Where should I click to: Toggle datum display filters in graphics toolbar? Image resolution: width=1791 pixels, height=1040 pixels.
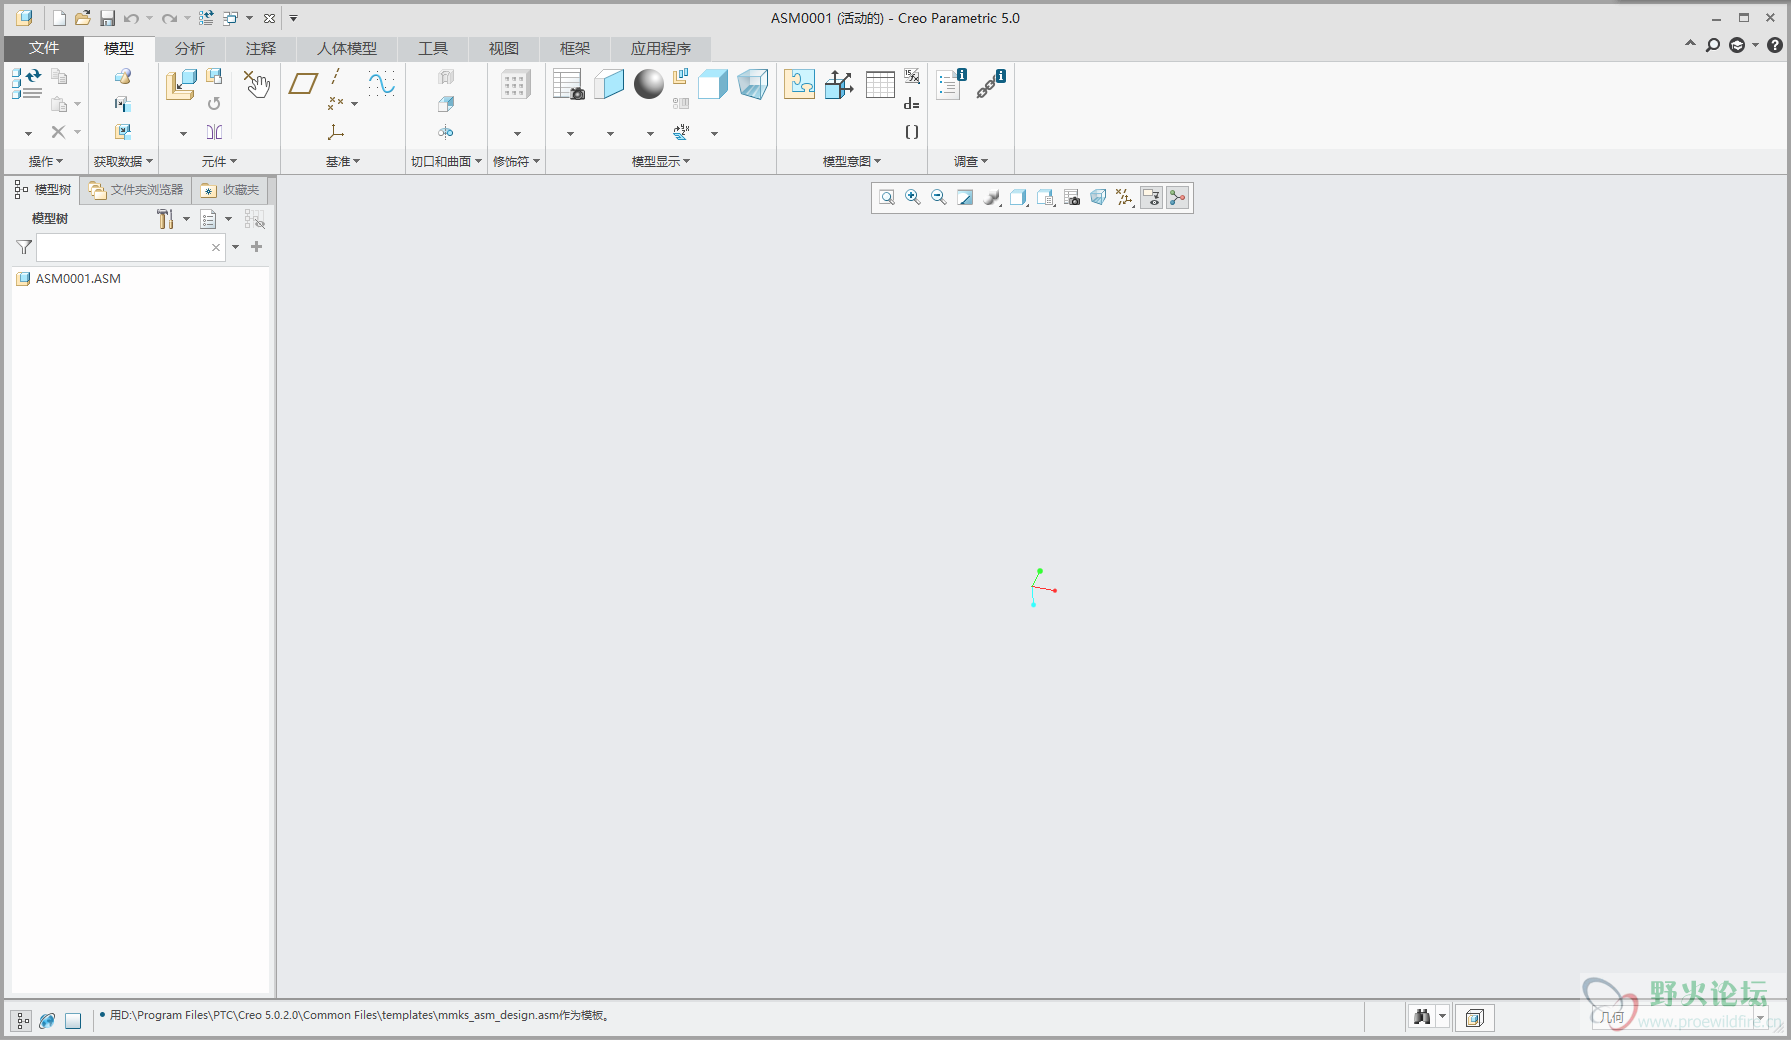click(1125, 198)
